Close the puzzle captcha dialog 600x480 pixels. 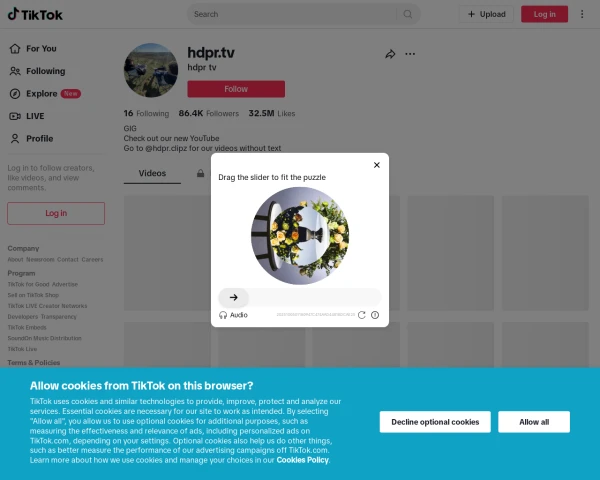[377, 165]
